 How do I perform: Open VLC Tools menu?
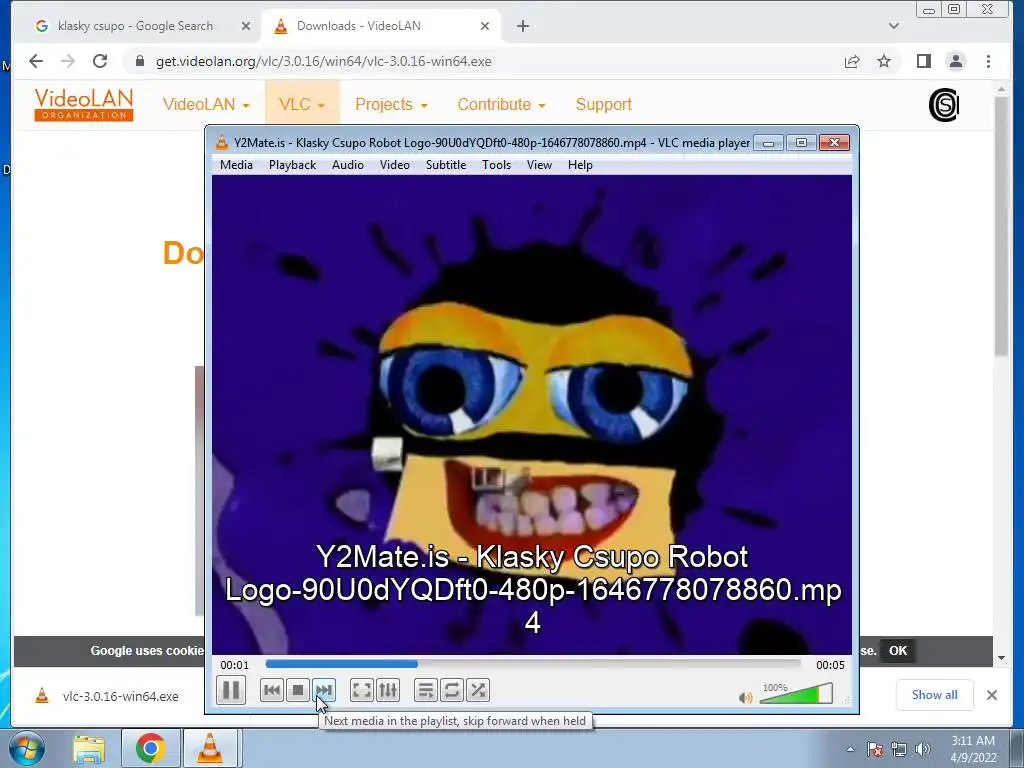tap(496, 165)
